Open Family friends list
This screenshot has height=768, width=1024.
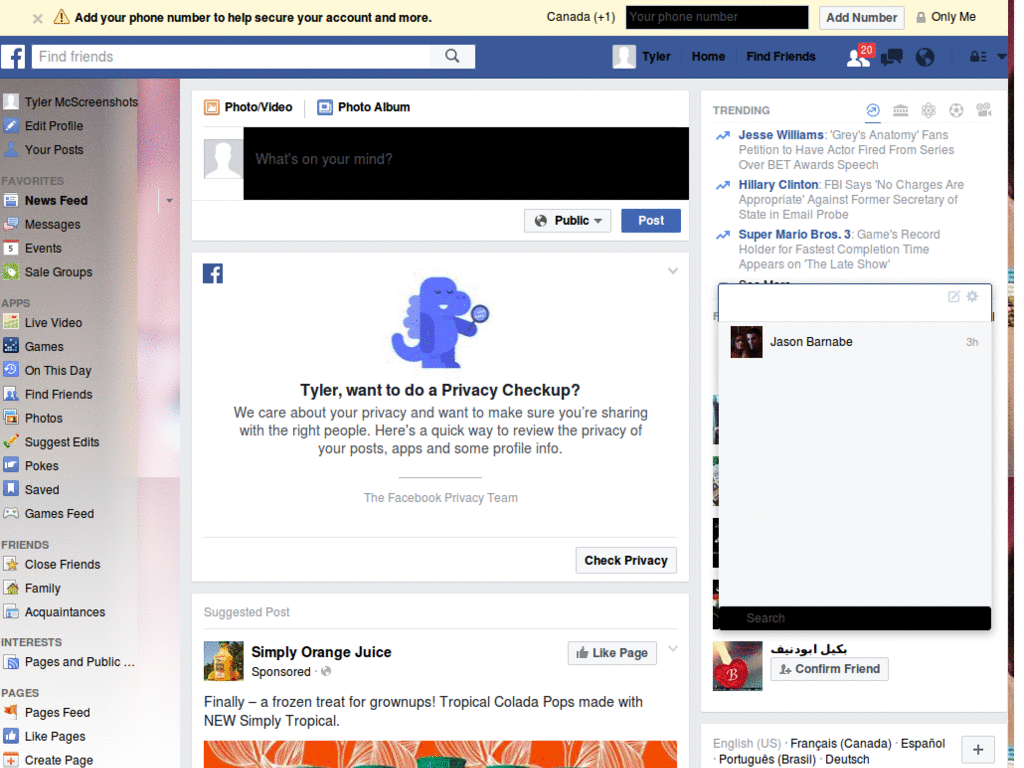[x=32, y=588]
